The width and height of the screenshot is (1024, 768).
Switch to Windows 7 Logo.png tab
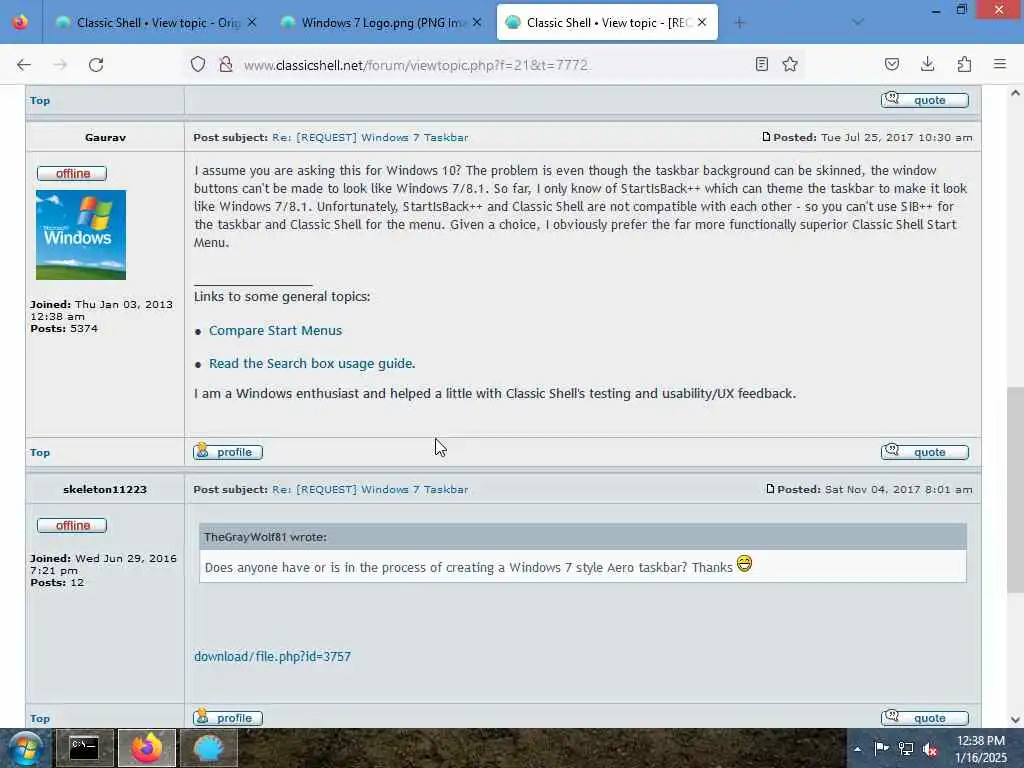381,23
